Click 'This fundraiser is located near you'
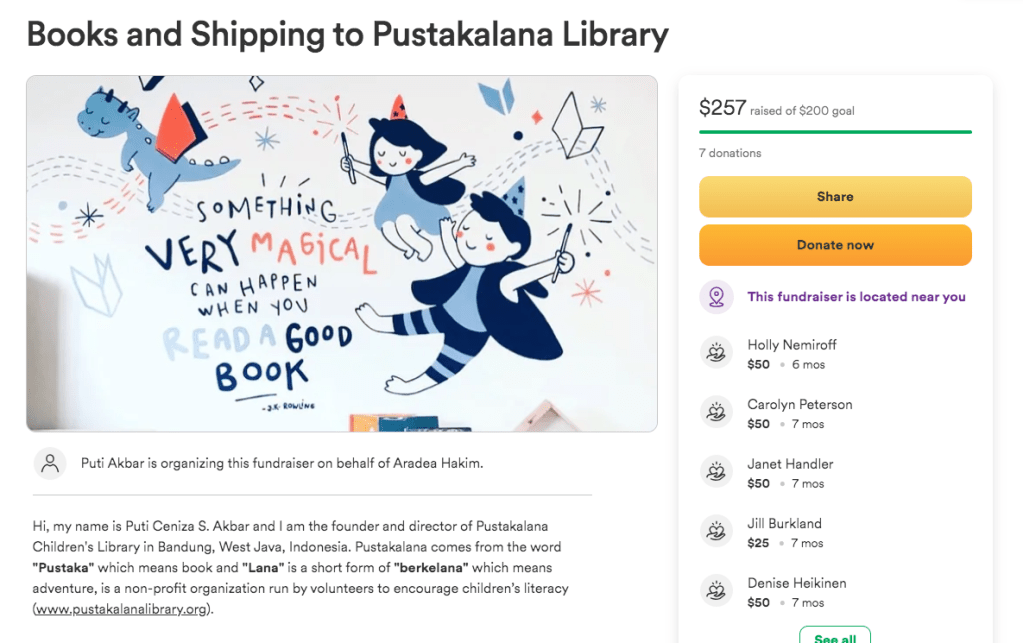This screenshot has width=1023, height=643. (856, 297)
